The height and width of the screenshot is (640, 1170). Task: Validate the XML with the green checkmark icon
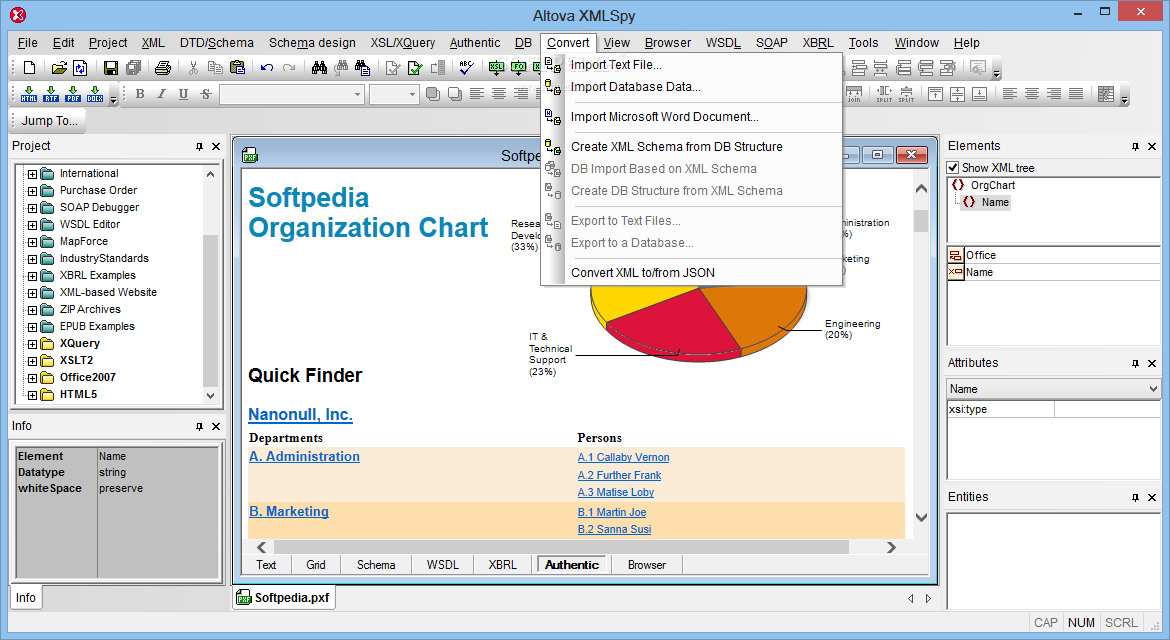pyautogui.click(x=415, y=68)
